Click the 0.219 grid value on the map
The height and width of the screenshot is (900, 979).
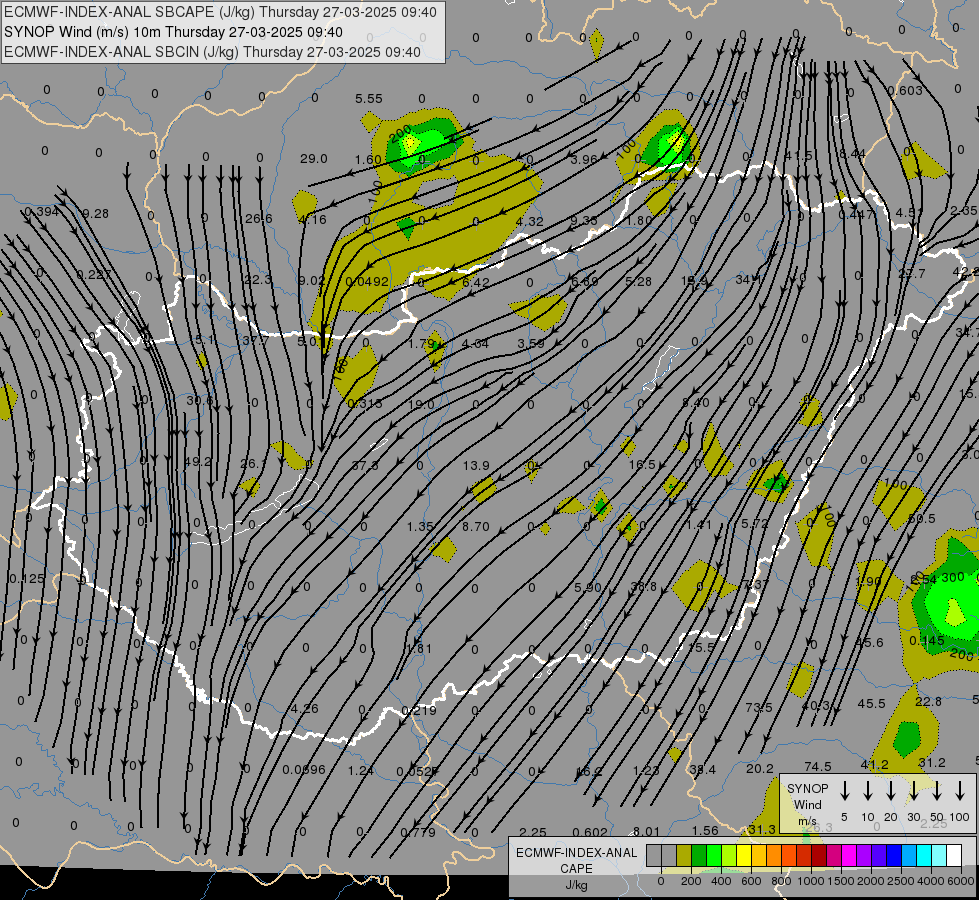(419, 710)
